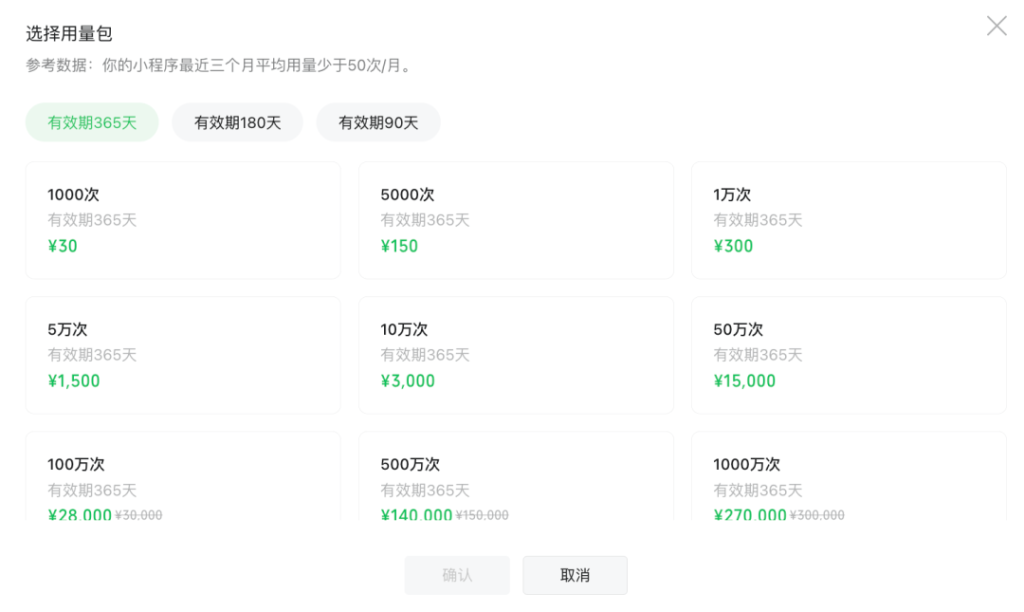Screen dimensions: 1024x612
Task: Select the 50万次 usage package
Action: [x=849, y=355]
